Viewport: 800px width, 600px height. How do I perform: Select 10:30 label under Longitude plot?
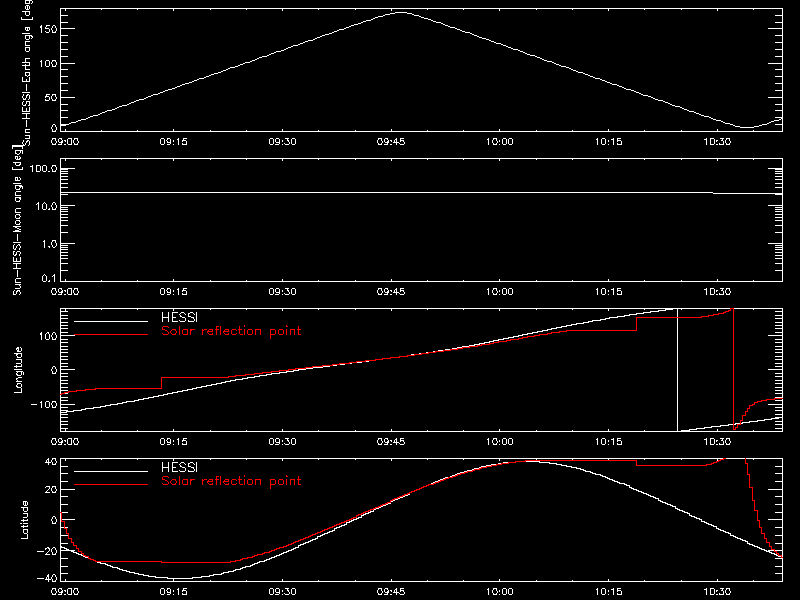(717, 441)
